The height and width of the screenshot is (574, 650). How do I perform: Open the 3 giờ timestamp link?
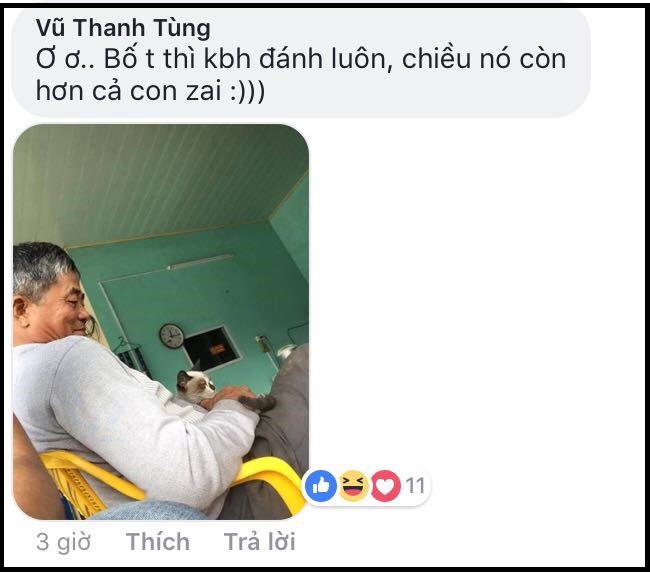tap(63, 542)
